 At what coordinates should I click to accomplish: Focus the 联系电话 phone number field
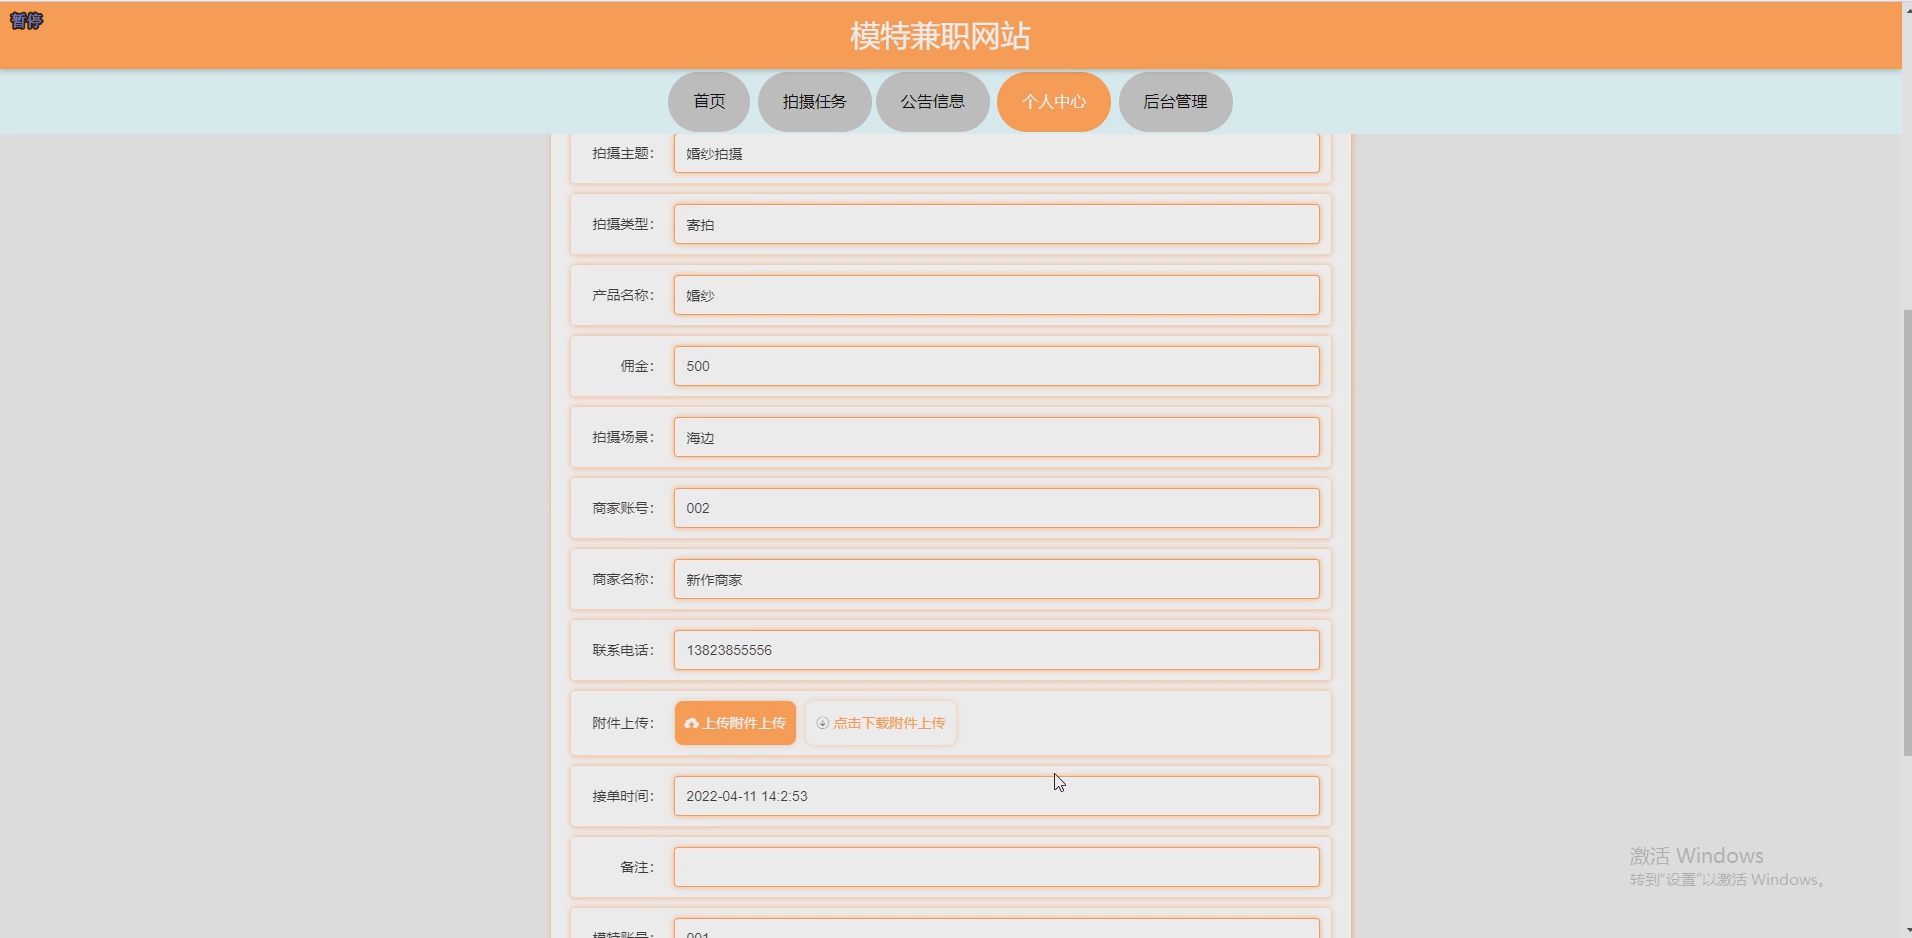[996, 650]
